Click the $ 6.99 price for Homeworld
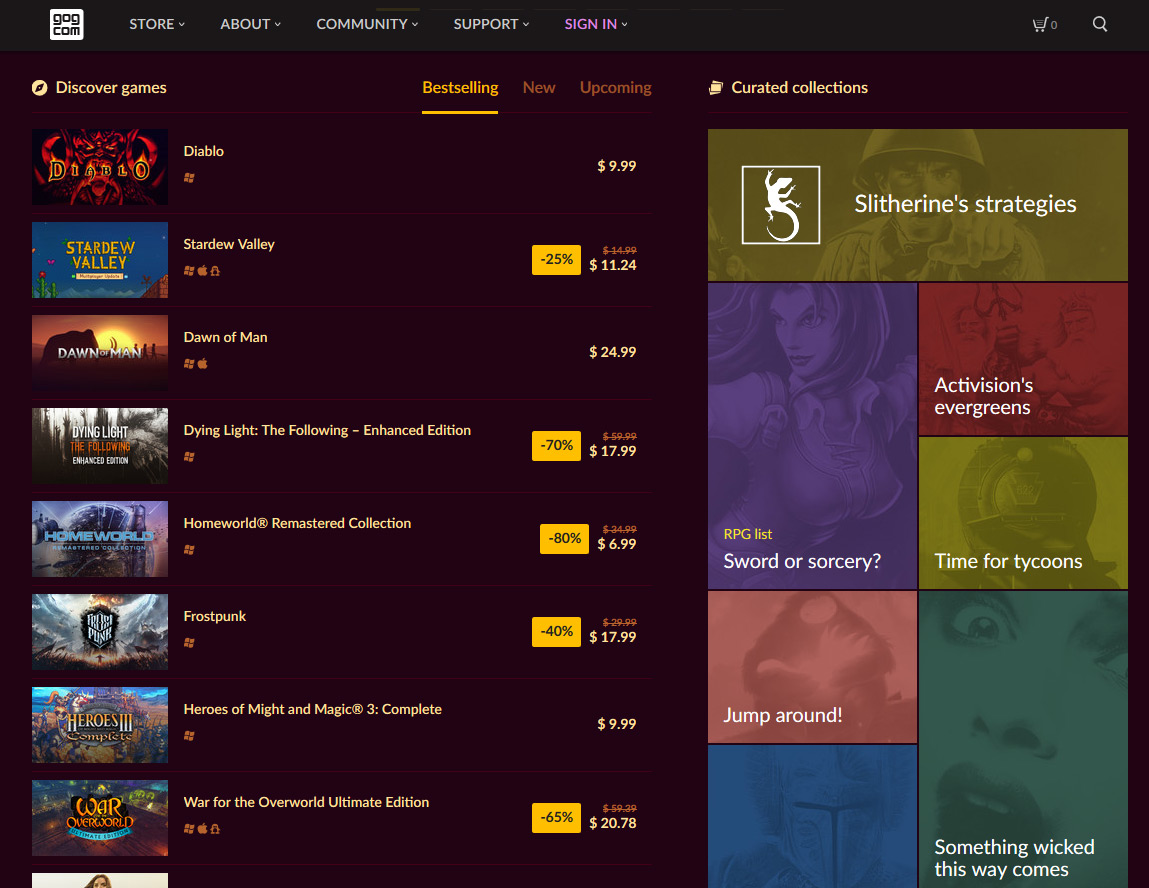Viewport: 1149px width, 888px height. [x=616, y=544]
